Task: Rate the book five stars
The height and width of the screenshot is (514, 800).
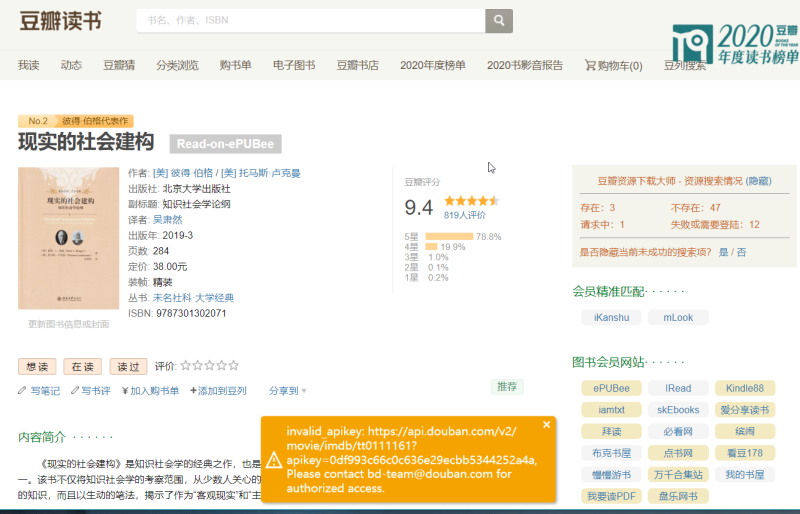Action: (234, 365)
